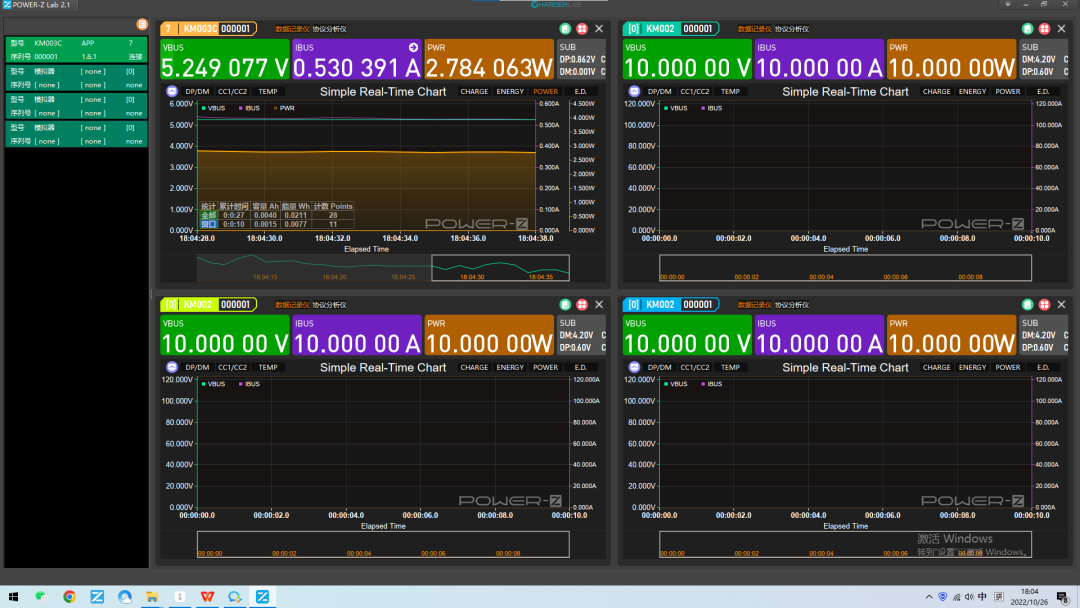Screen dimensions: 1080x608
Task: Open the notification center in taskbar
Action: click(1063, 597)
